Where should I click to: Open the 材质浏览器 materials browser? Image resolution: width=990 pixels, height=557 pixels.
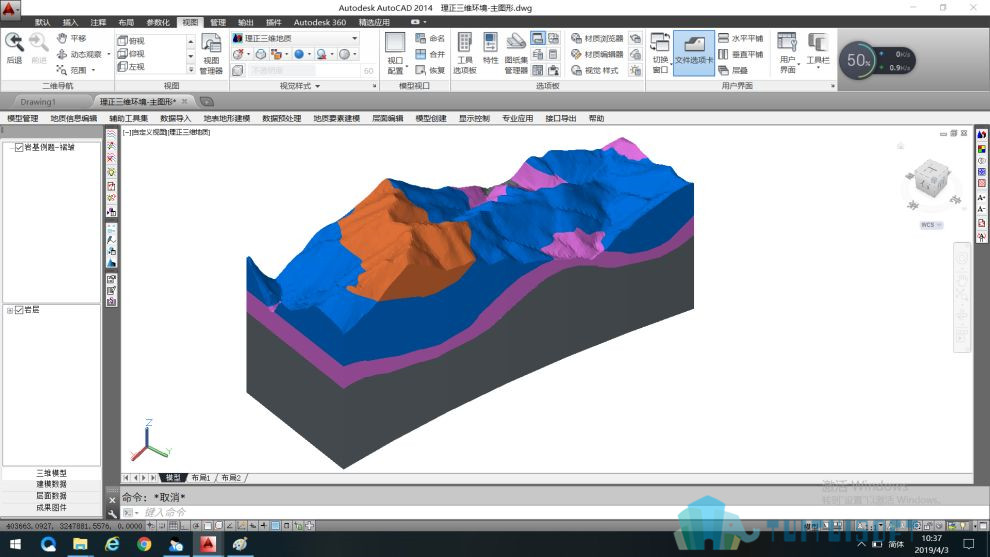pyautogui.click(x=597, y=39)
